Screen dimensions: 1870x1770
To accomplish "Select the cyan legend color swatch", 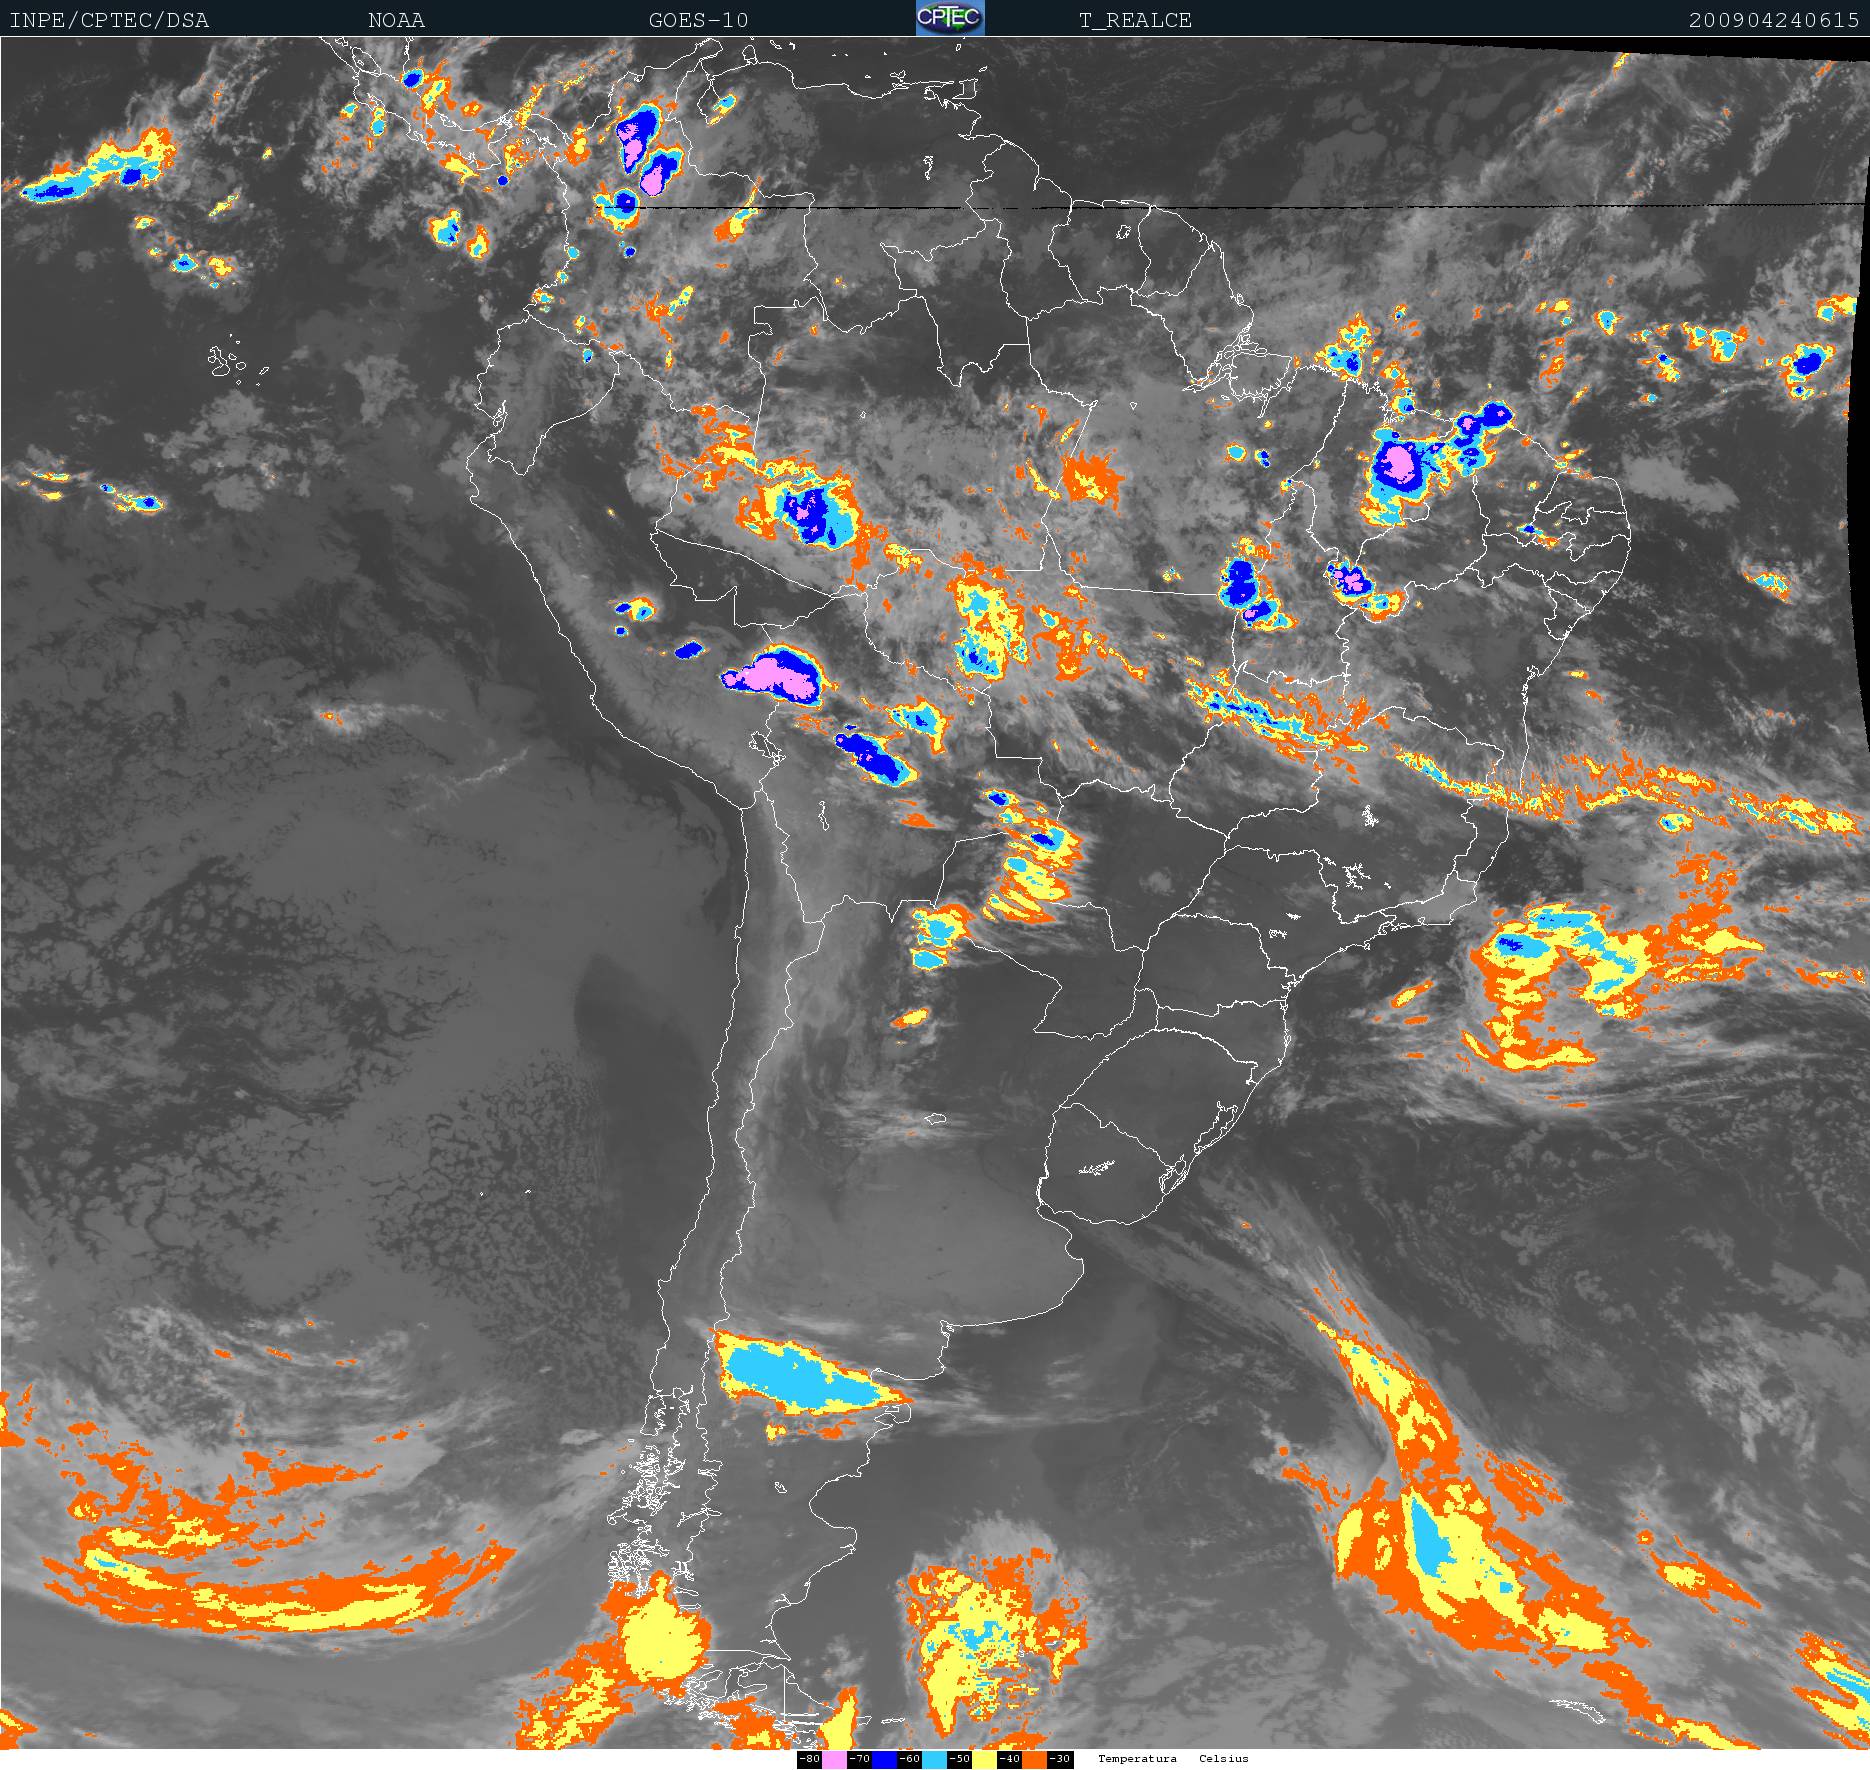I will tap(934, 1759).
